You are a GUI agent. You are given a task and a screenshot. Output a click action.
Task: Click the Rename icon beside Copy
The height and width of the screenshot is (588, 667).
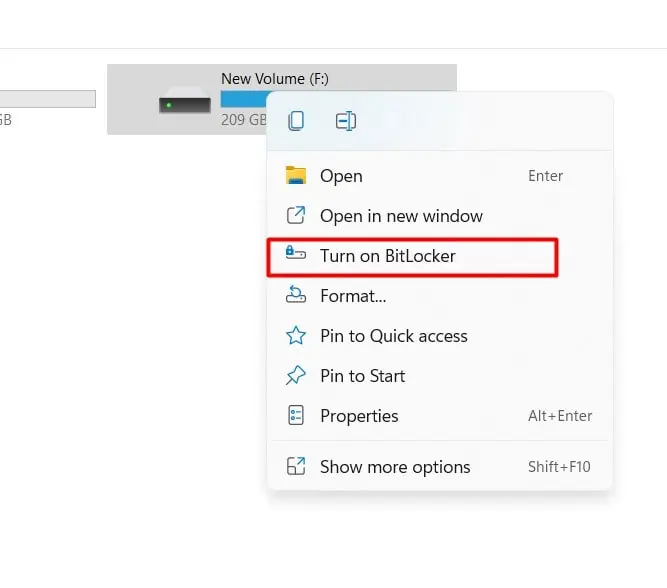(346, 121)
